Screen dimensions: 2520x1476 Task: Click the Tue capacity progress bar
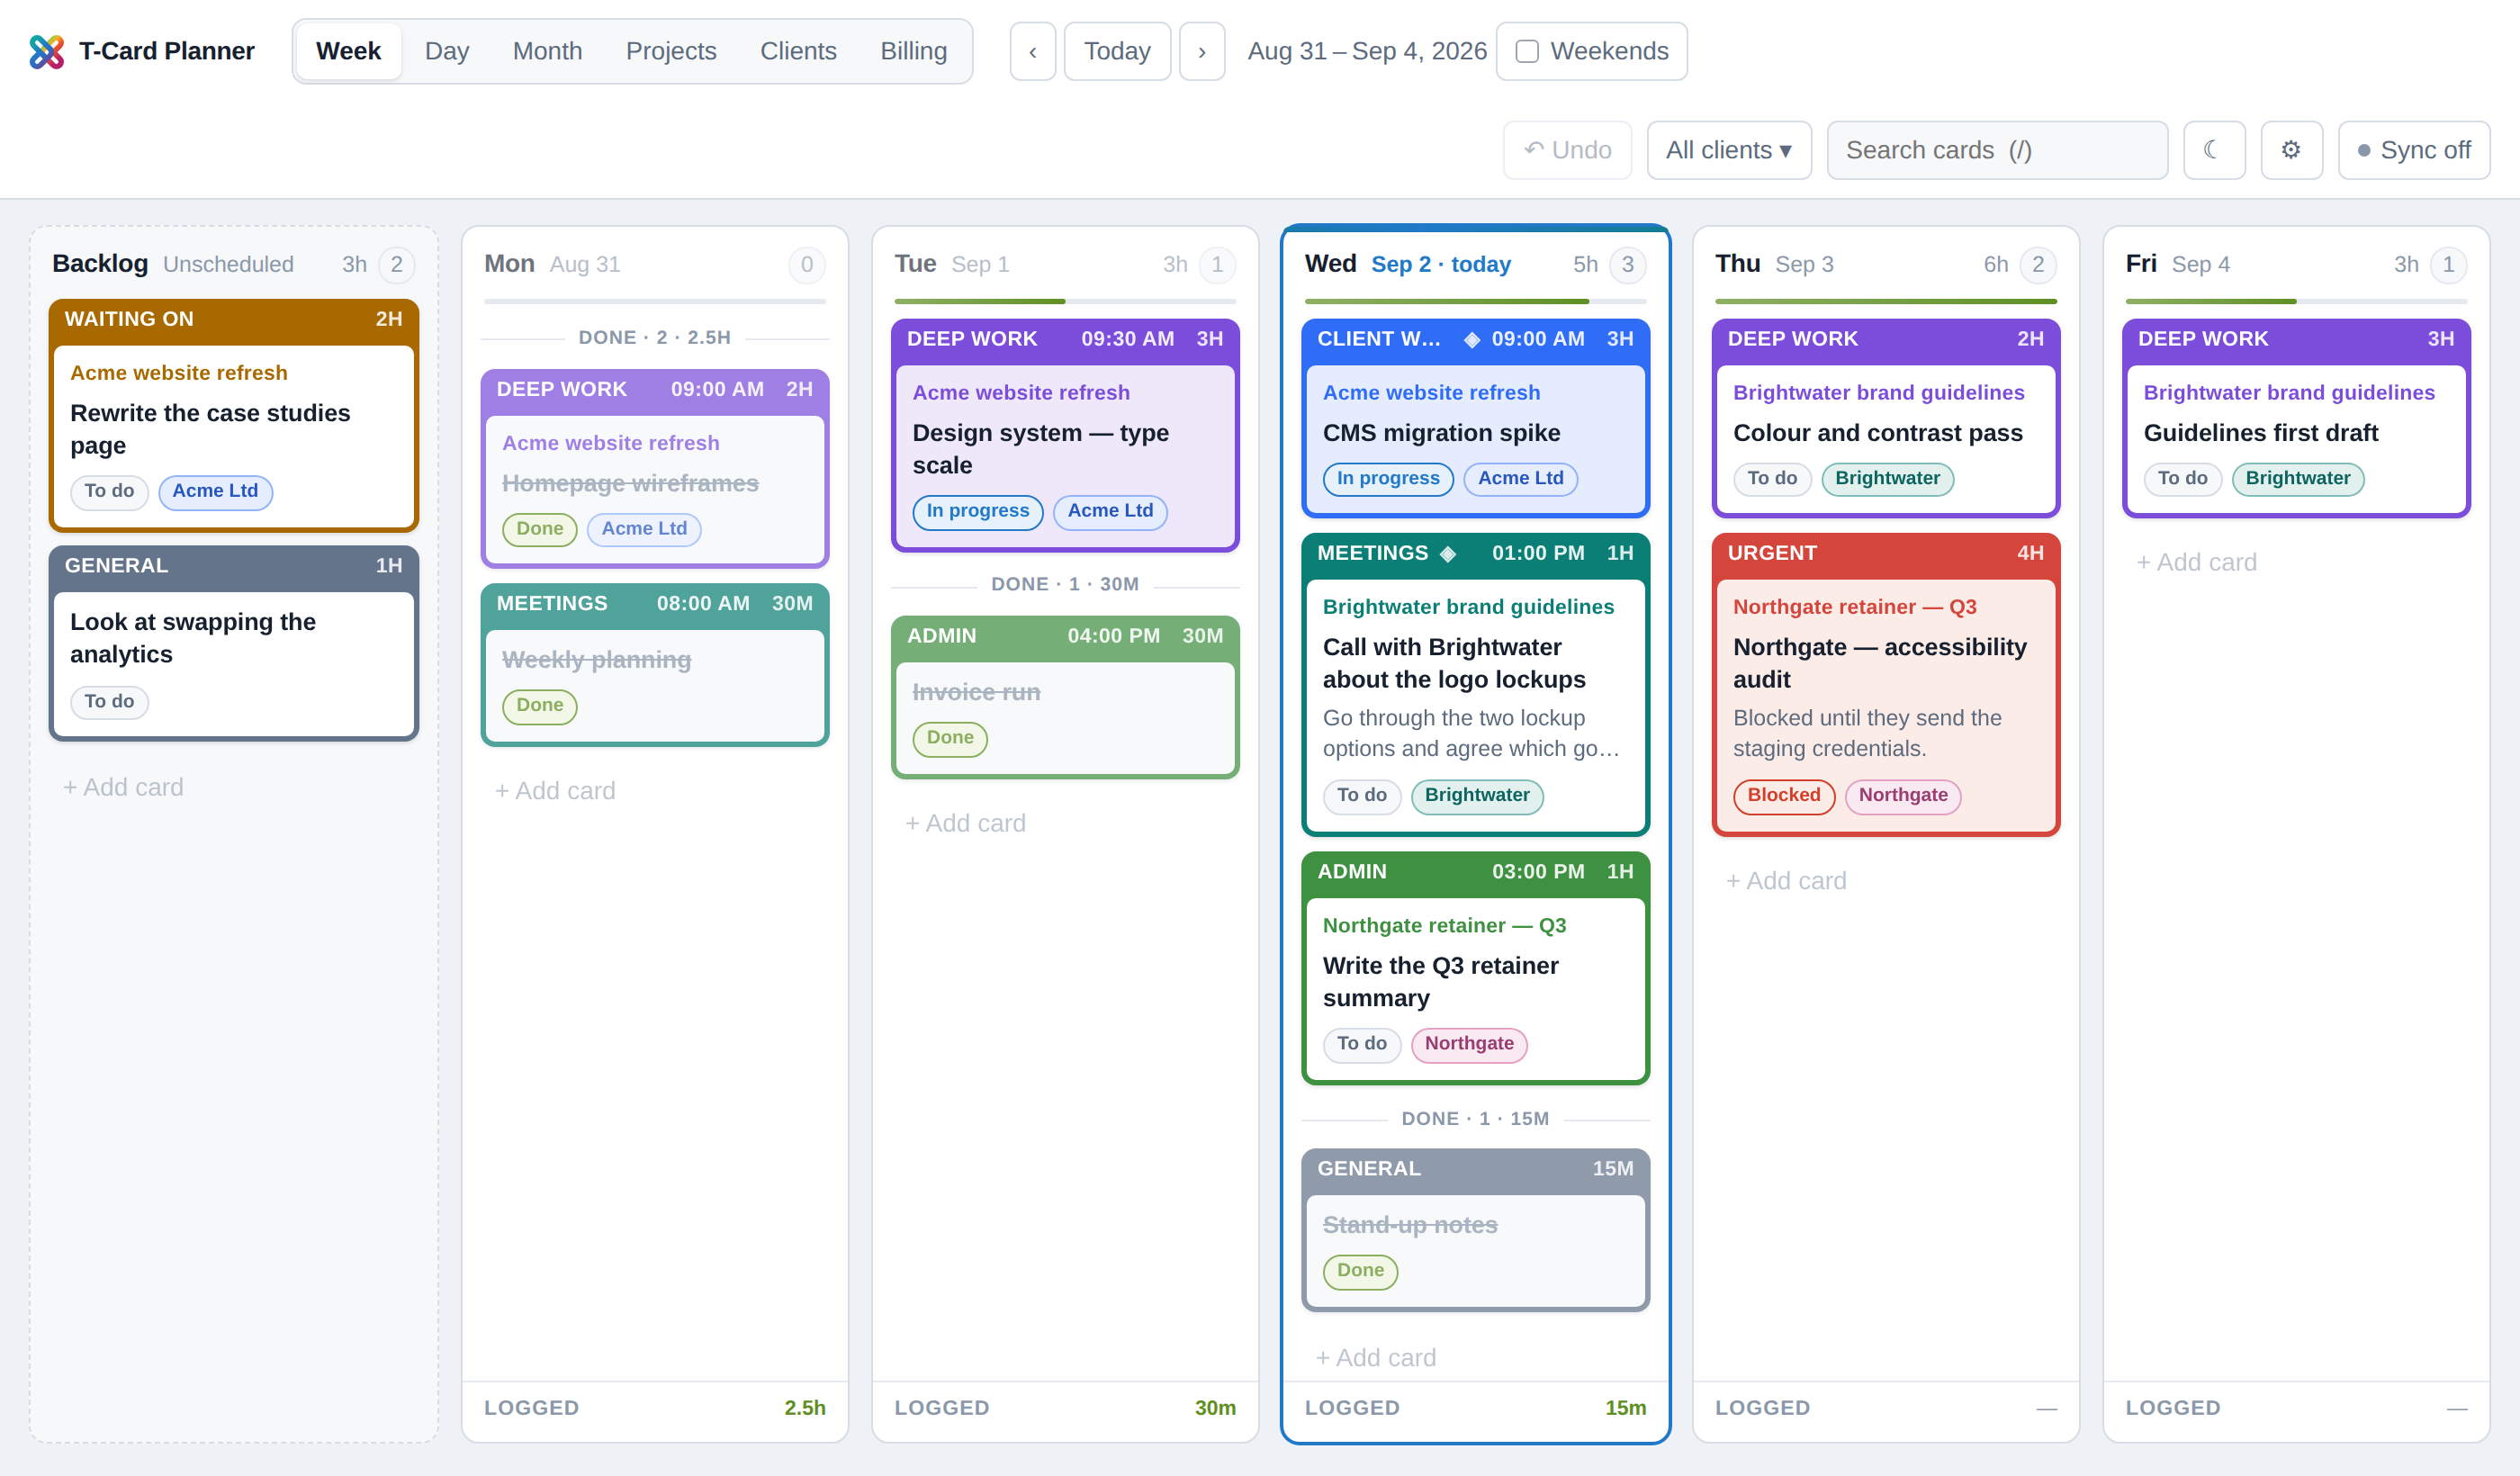coord(1064,301)
